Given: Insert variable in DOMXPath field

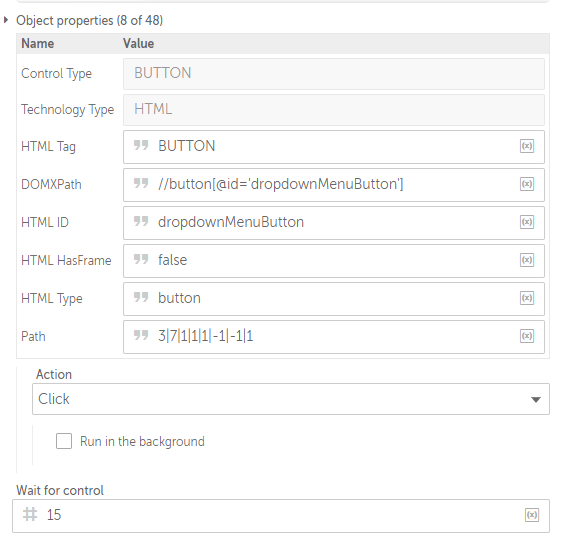Looking at the screenshot, I should click(527, 184).
